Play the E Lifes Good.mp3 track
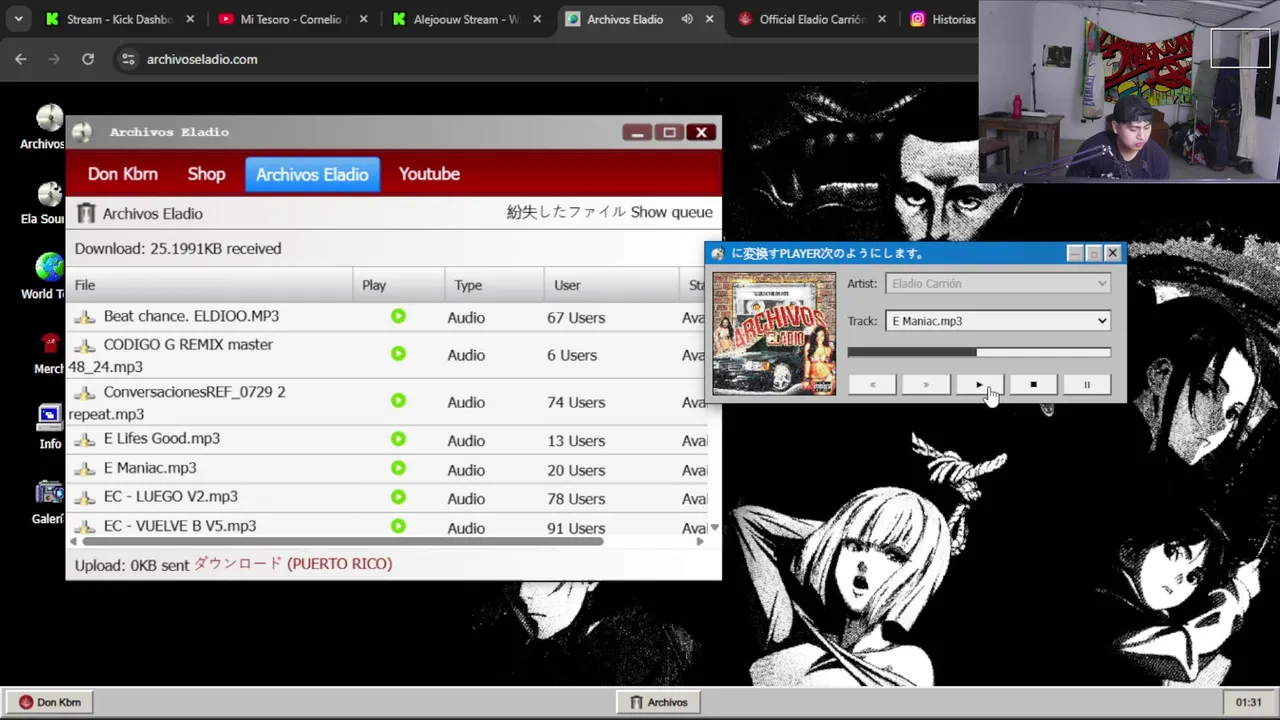Image resolution: width=1280 pixels, height=720 pixels. [x=398, y=439]
